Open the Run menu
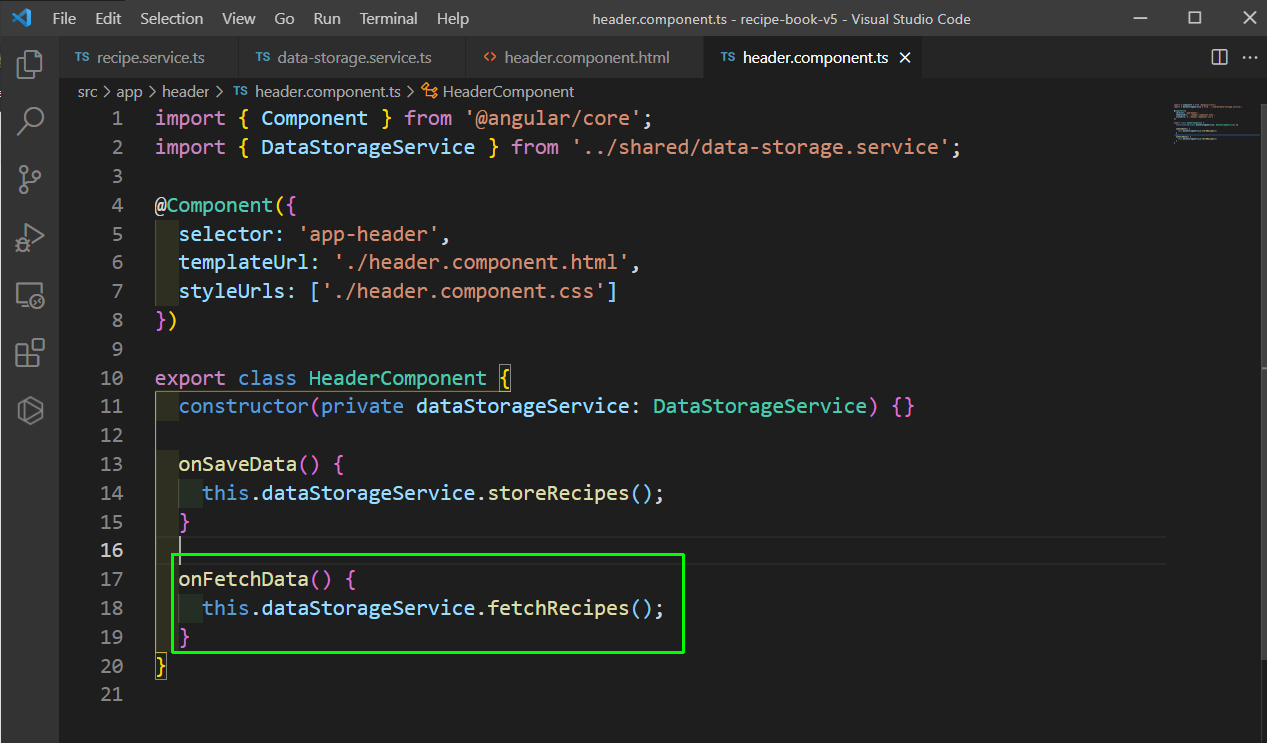This screenshot has height=743, width=1267. [x=327, y=19]
